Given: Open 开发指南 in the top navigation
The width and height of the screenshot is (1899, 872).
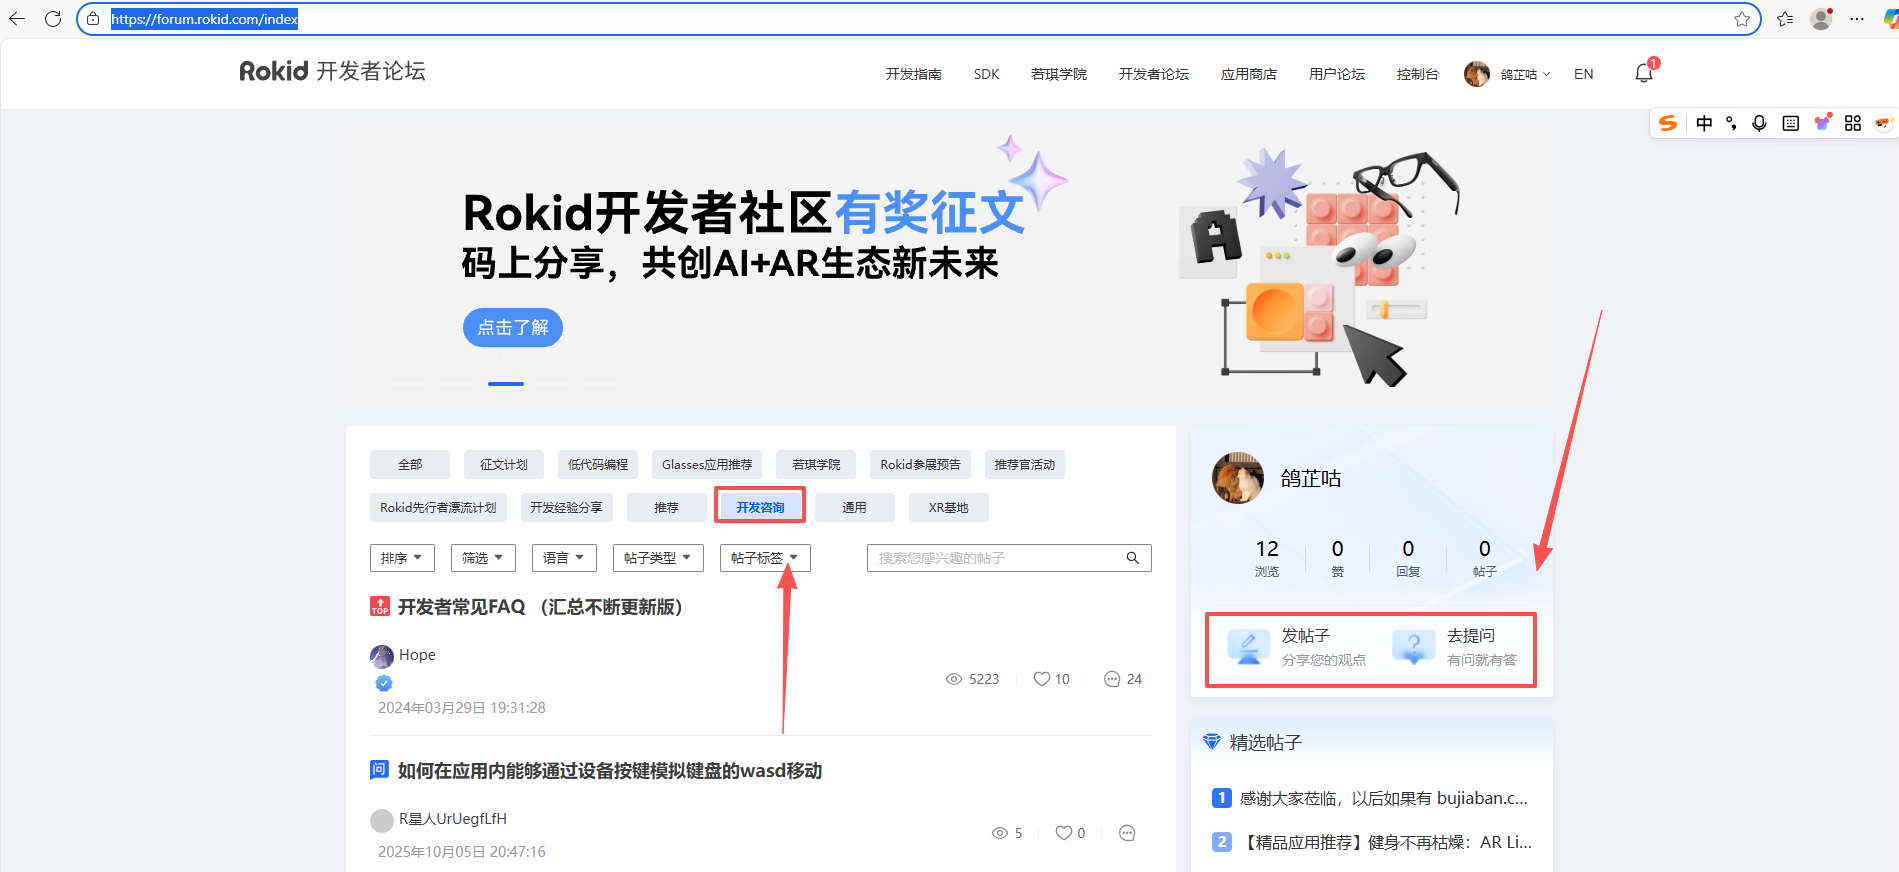Looking at the screenshot, I should pos(913,74).
